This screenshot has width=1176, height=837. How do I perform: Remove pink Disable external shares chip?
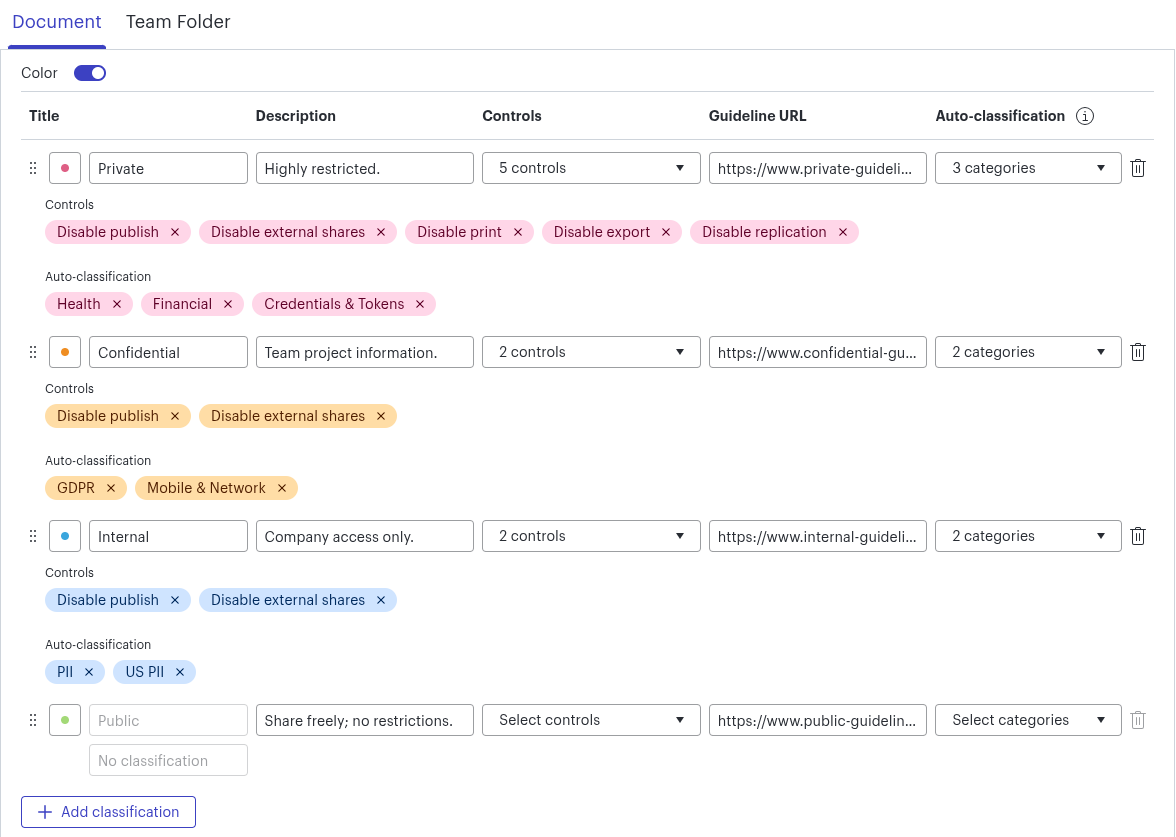pyautogui.click(x=381, y=232)
